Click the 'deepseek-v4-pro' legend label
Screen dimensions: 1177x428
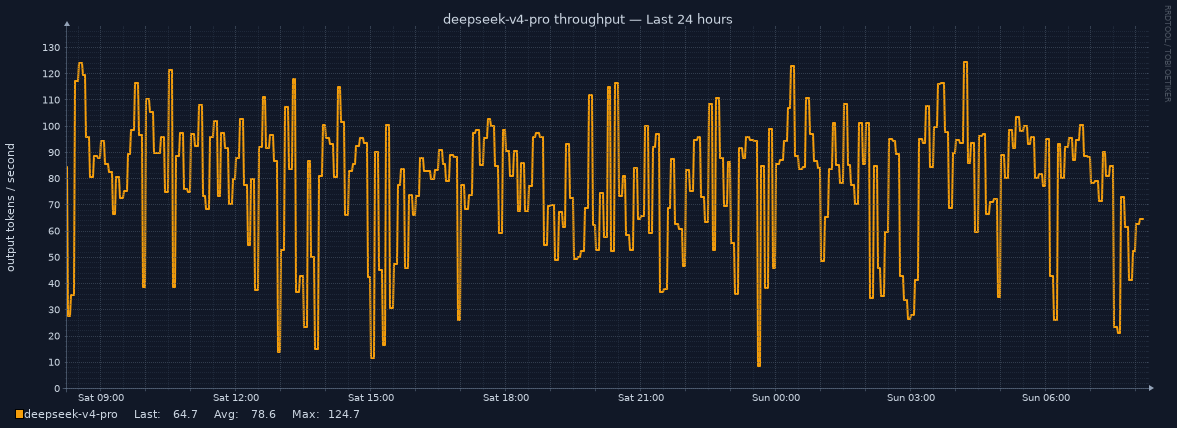(71, 414)
